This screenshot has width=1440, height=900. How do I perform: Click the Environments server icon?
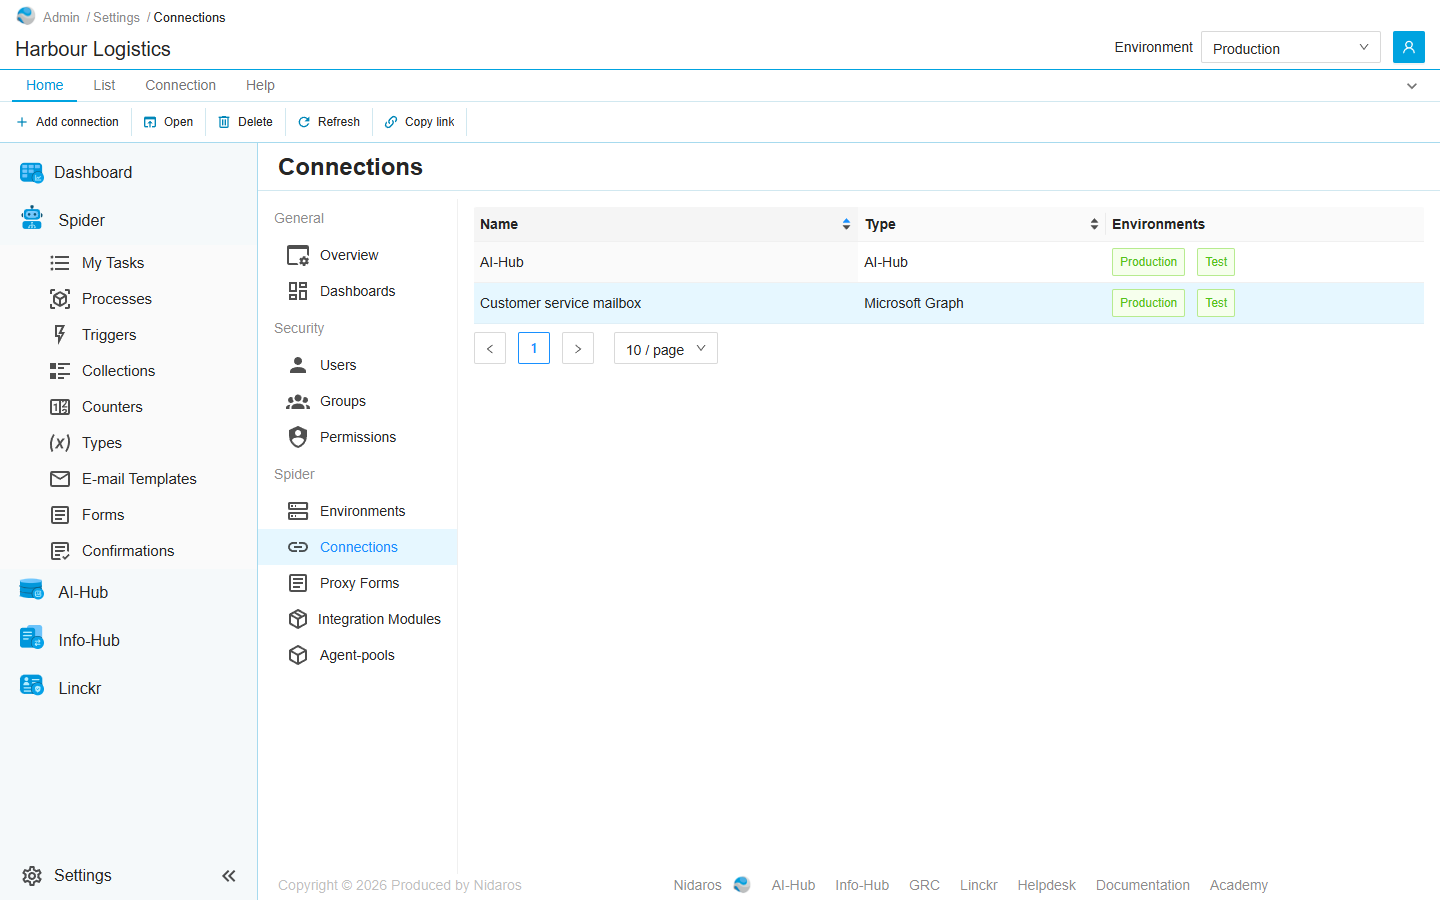tap(298, 511)
